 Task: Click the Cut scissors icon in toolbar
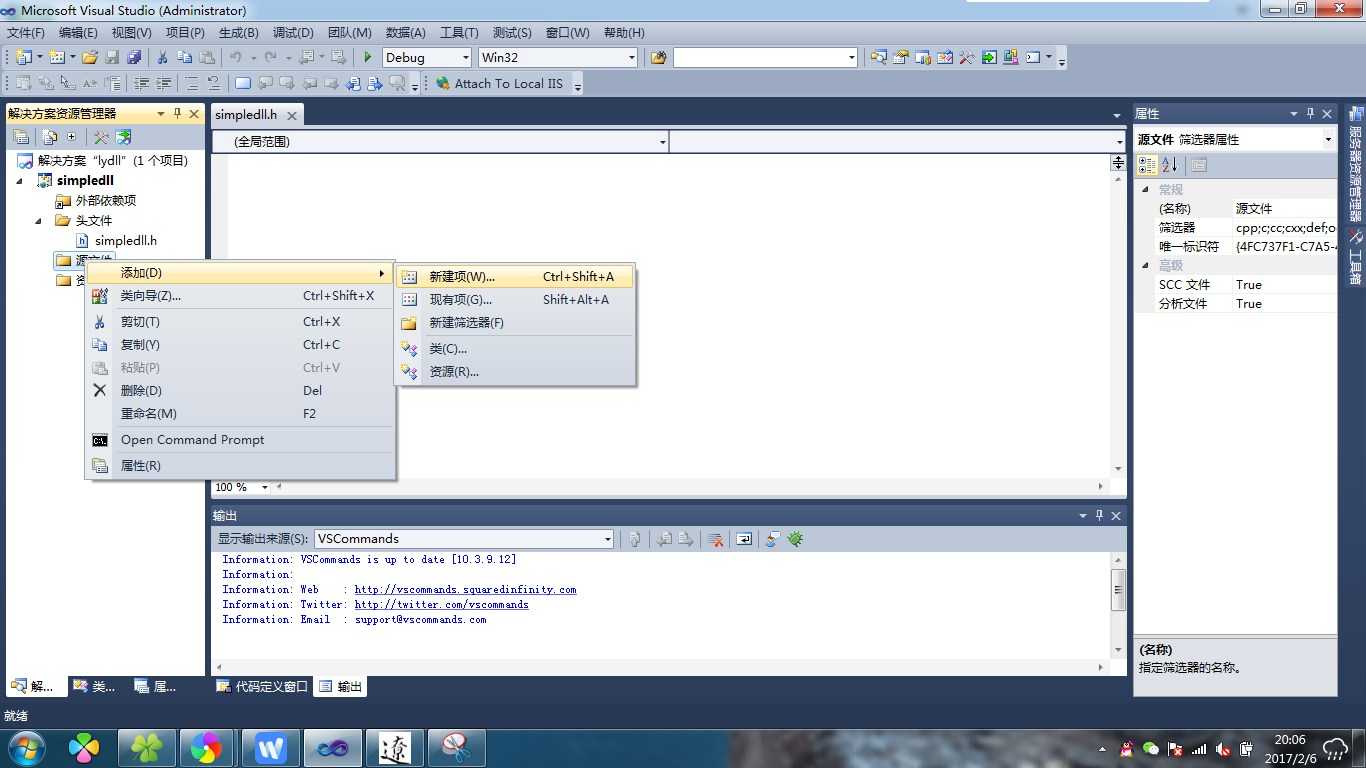tap(162, 57)
